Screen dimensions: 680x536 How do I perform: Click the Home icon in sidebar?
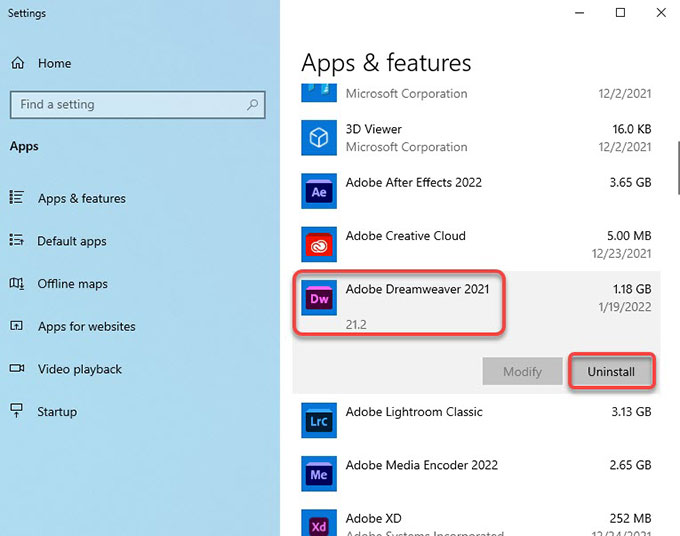click(18, 63)
